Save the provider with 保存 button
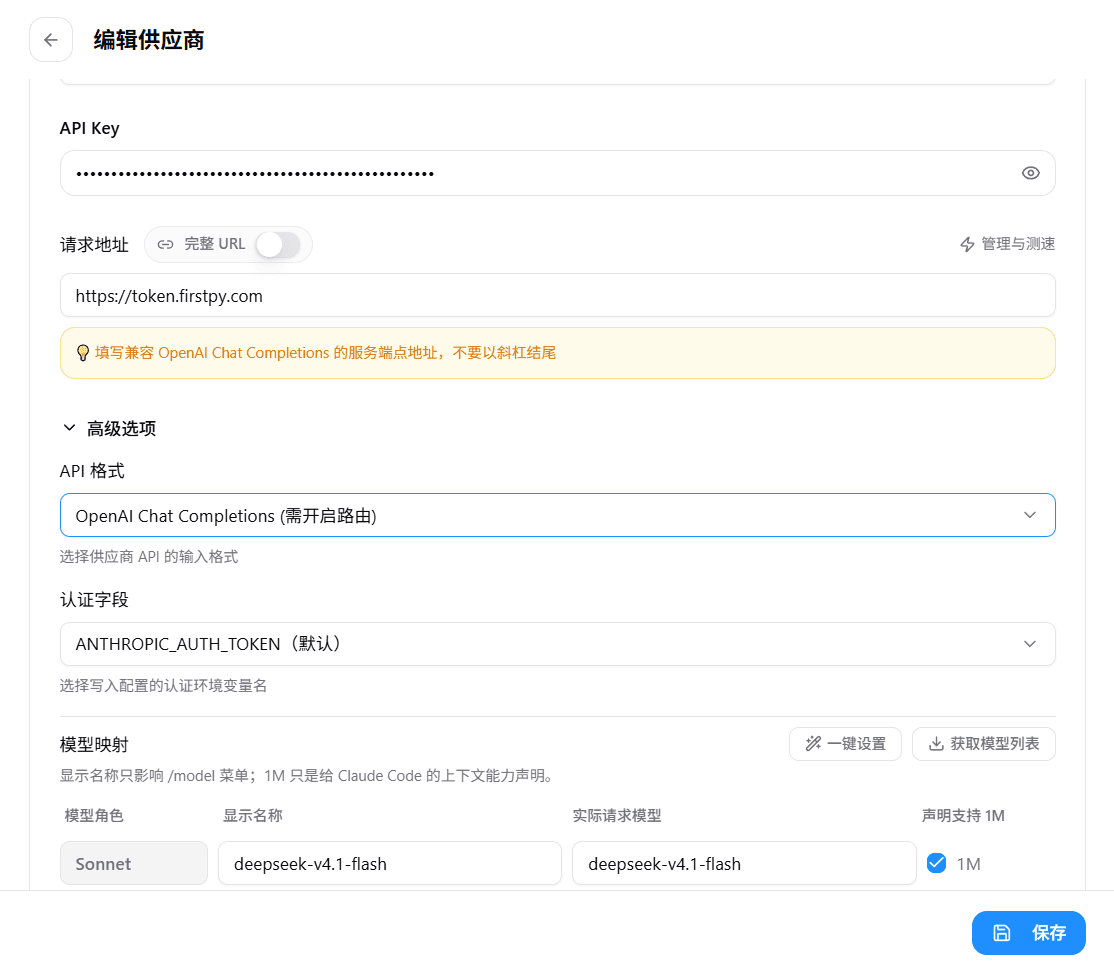 pos(1029,933)
